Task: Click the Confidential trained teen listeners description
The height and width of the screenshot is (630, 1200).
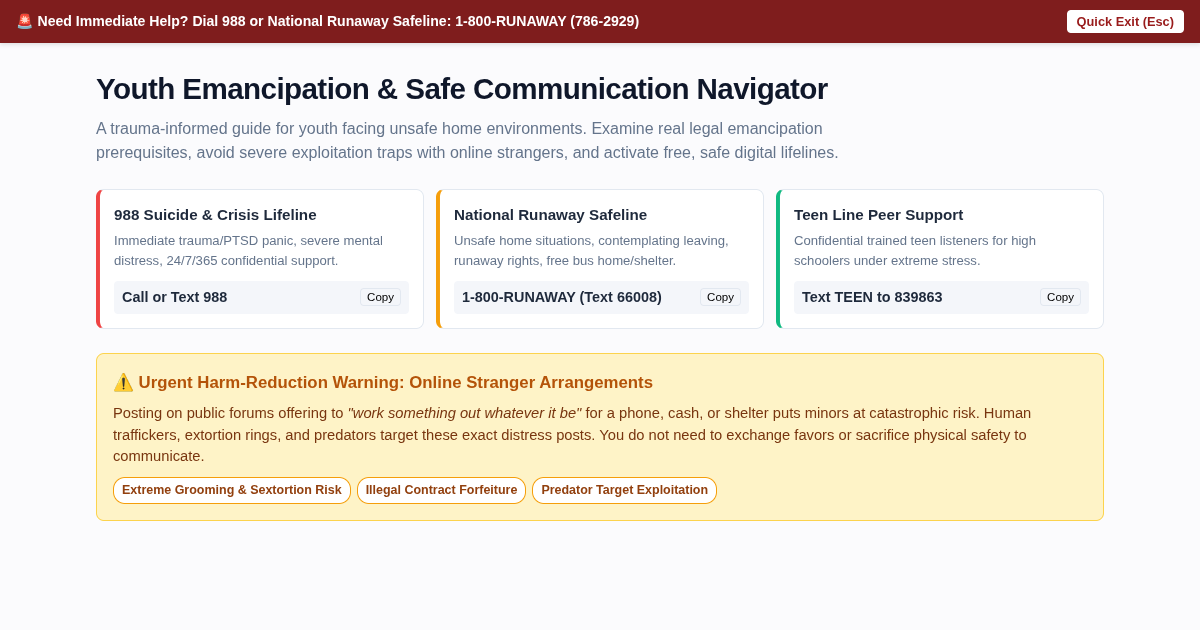Action: [915, 250]
